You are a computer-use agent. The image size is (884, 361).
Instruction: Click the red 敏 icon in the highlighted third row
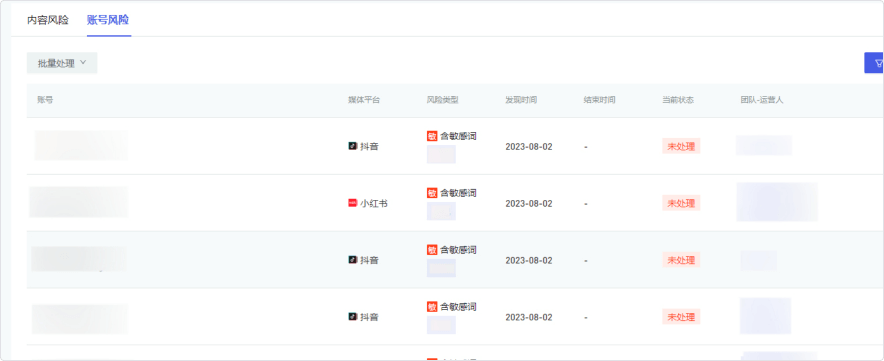click(432, 250)
